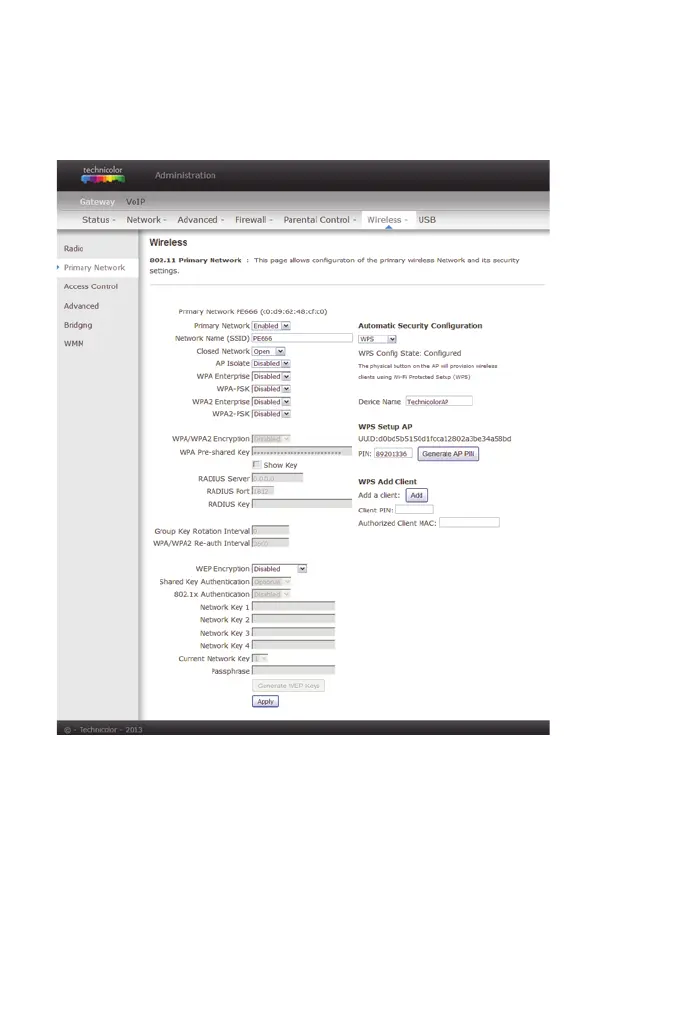Open the Firewall menu
This screenshot has width=686, height=1026.
coord(253,220)
